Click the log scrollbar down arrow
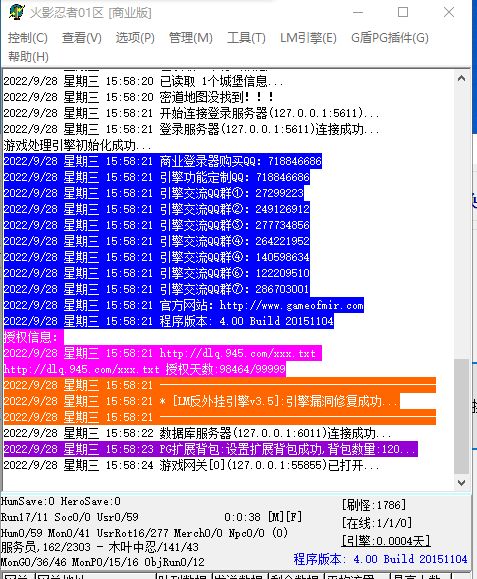The width and height of the screenshot is (477, 579). tap(461, 483)
